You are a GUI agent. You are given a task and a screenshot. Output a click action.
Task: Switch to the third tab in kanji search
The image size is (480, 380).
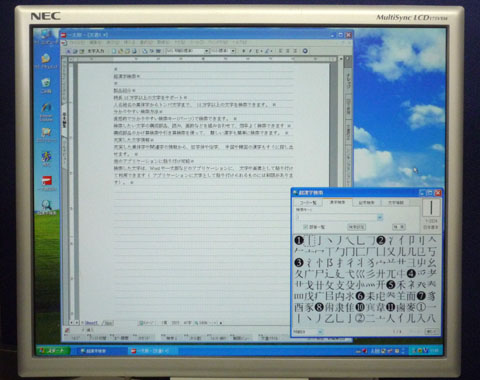[366, 202]
